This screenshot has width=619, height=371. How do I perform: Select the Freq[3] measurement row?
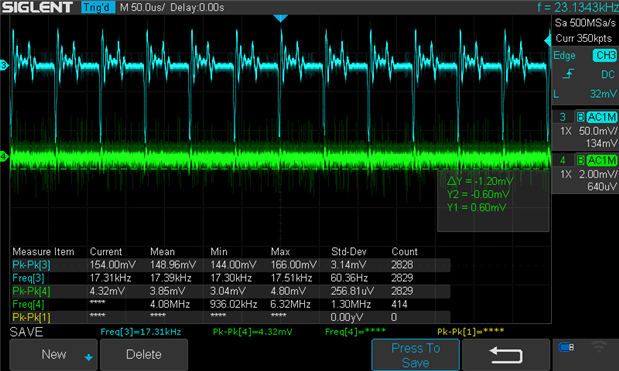[x=230, y=278]
